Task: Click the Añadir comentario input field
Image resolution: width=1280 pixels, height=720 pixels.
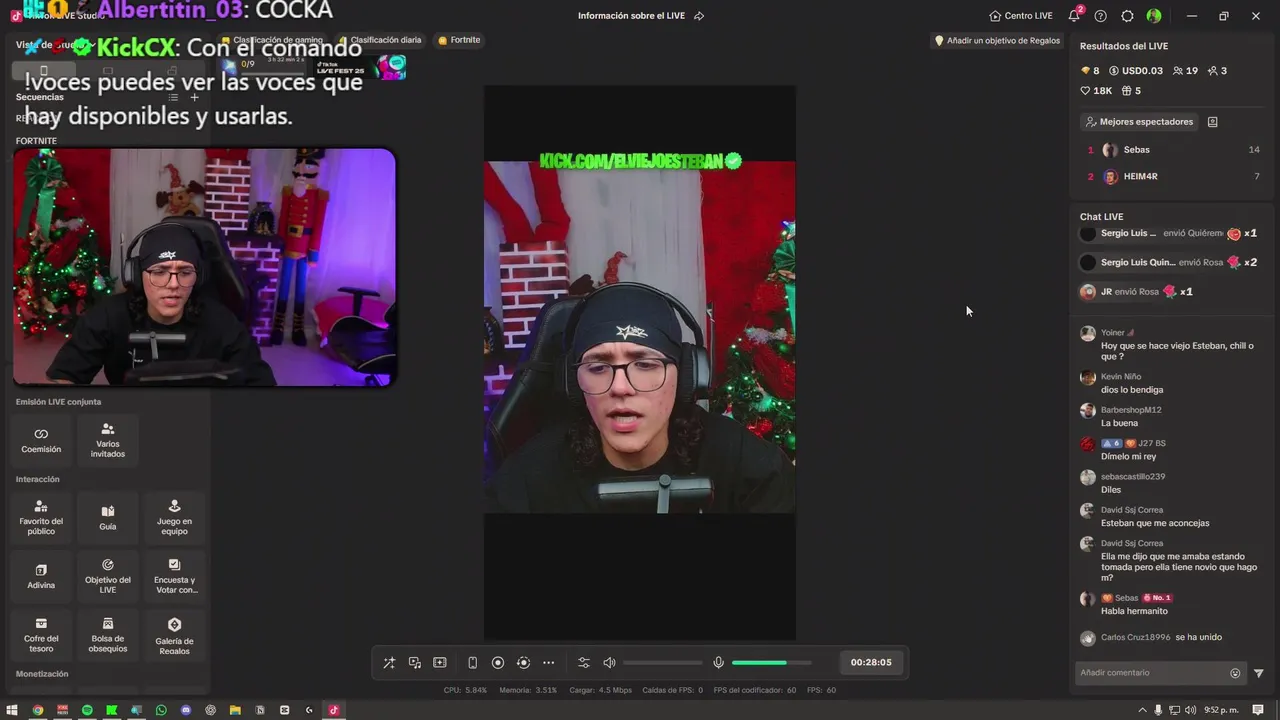Action: click(x=1152, y=673)
